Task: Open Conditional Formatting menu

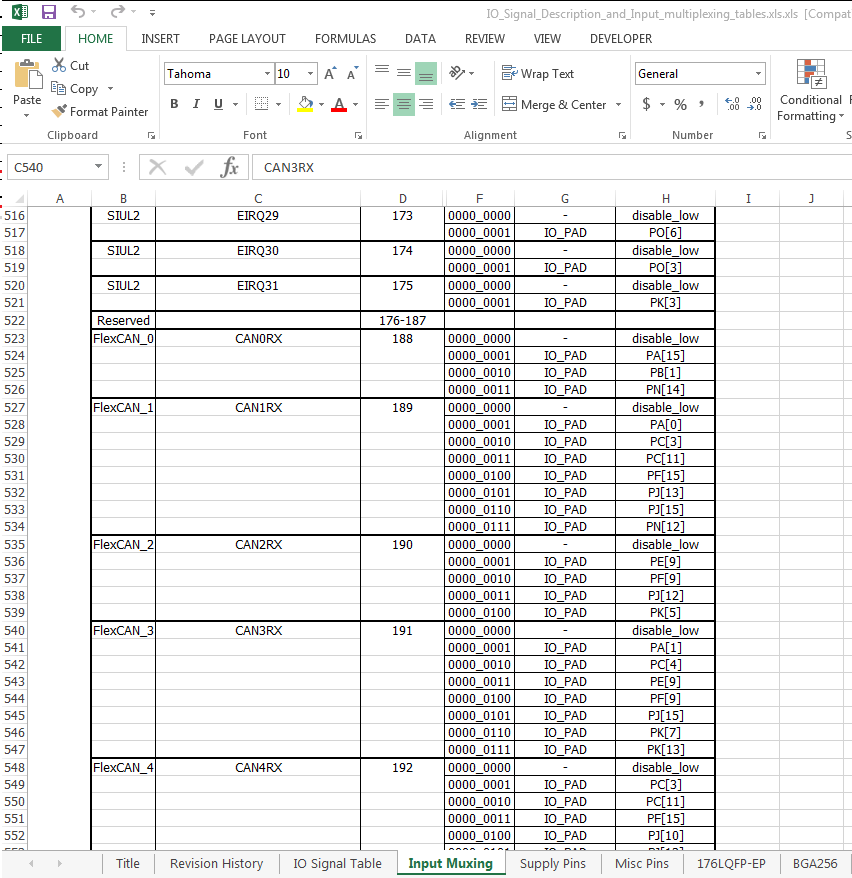Action: 811,90
